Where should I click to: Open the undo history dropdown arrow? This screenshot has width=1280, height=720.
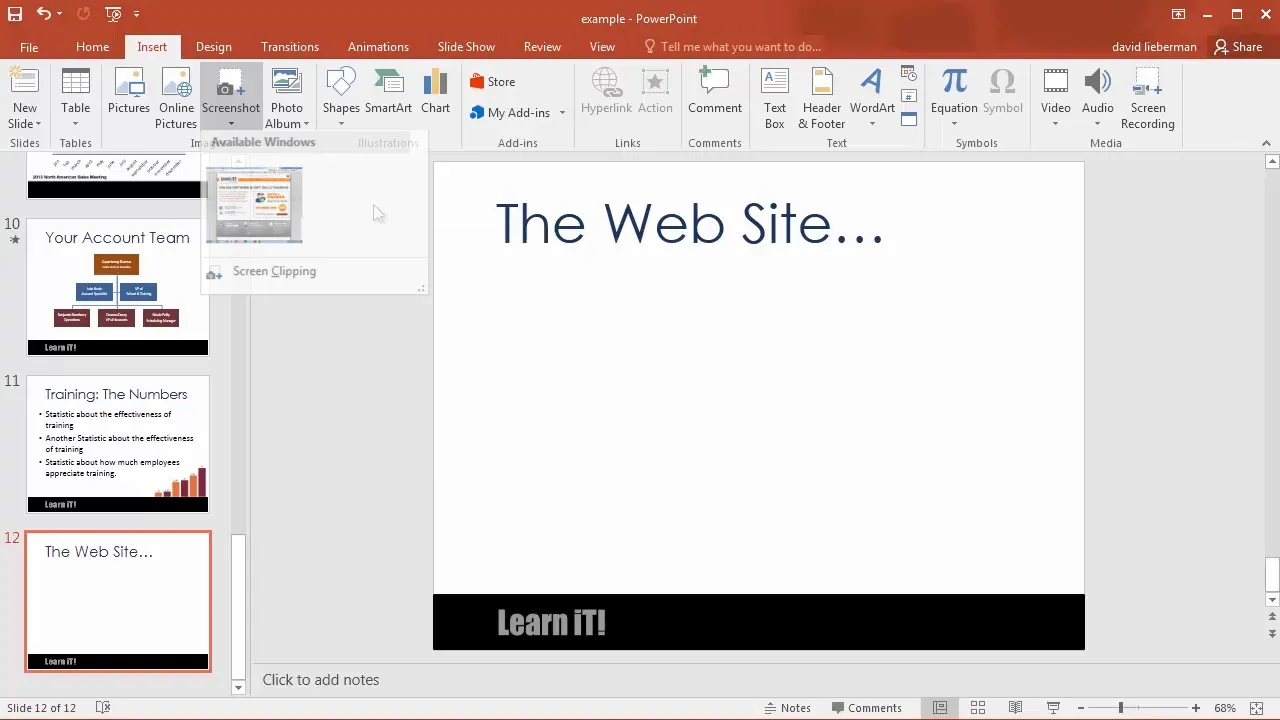tap(60, 14)
